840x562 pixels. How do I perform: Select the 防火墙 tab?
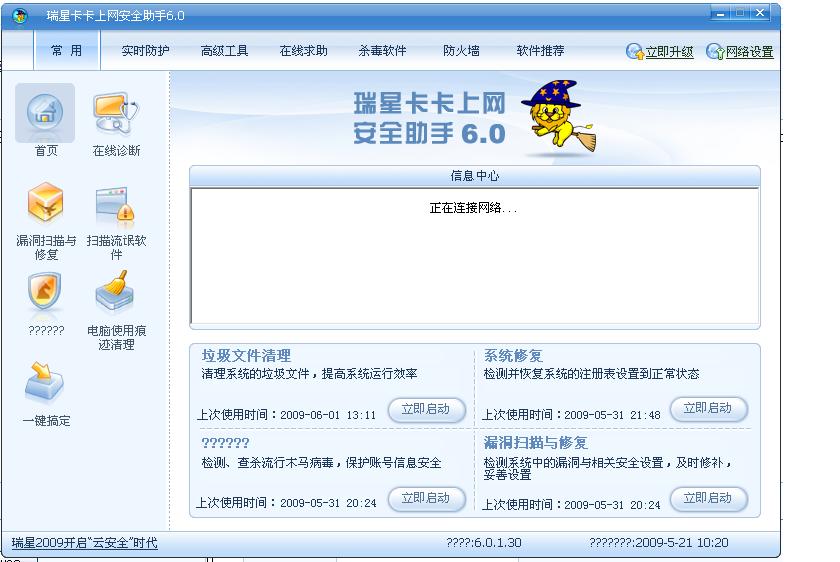(x=461, y=51)
